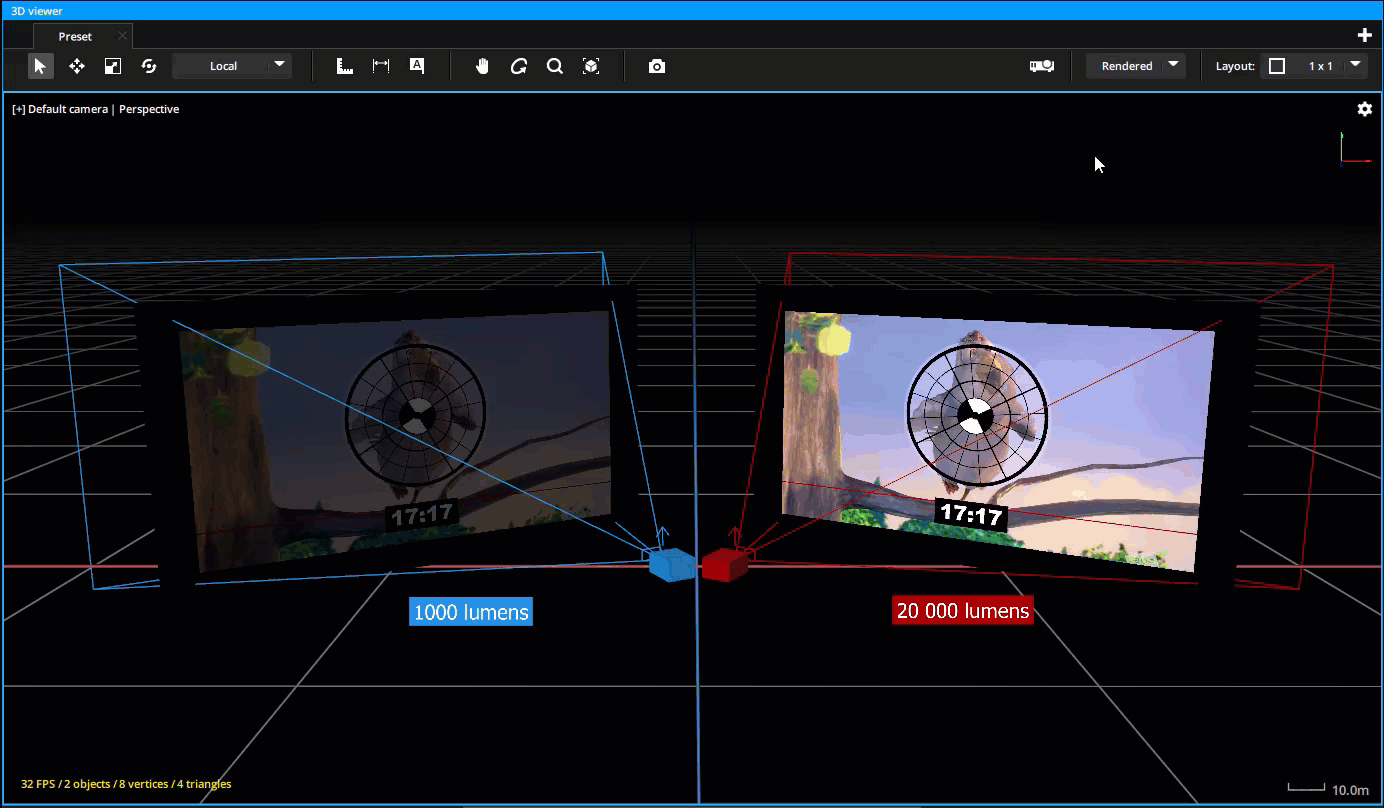Switch to the Preset tab
The width and height of the screenshot is (1384, 808).
point(74,35)
